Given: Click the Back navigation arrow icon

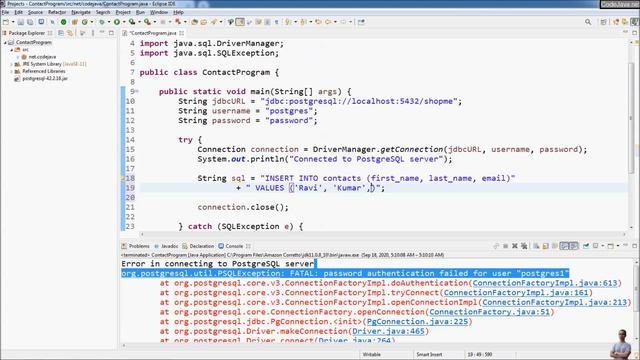Looking at the screenshot, I should click(328, 22).
